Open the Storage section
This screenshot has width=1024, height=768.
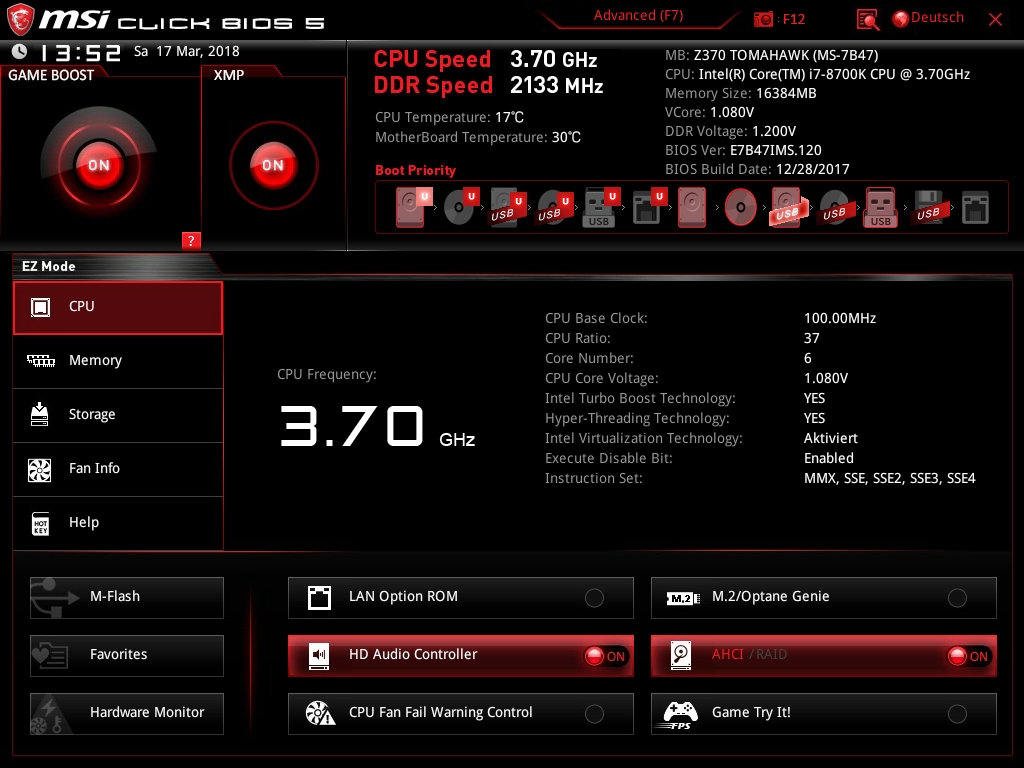118,415
